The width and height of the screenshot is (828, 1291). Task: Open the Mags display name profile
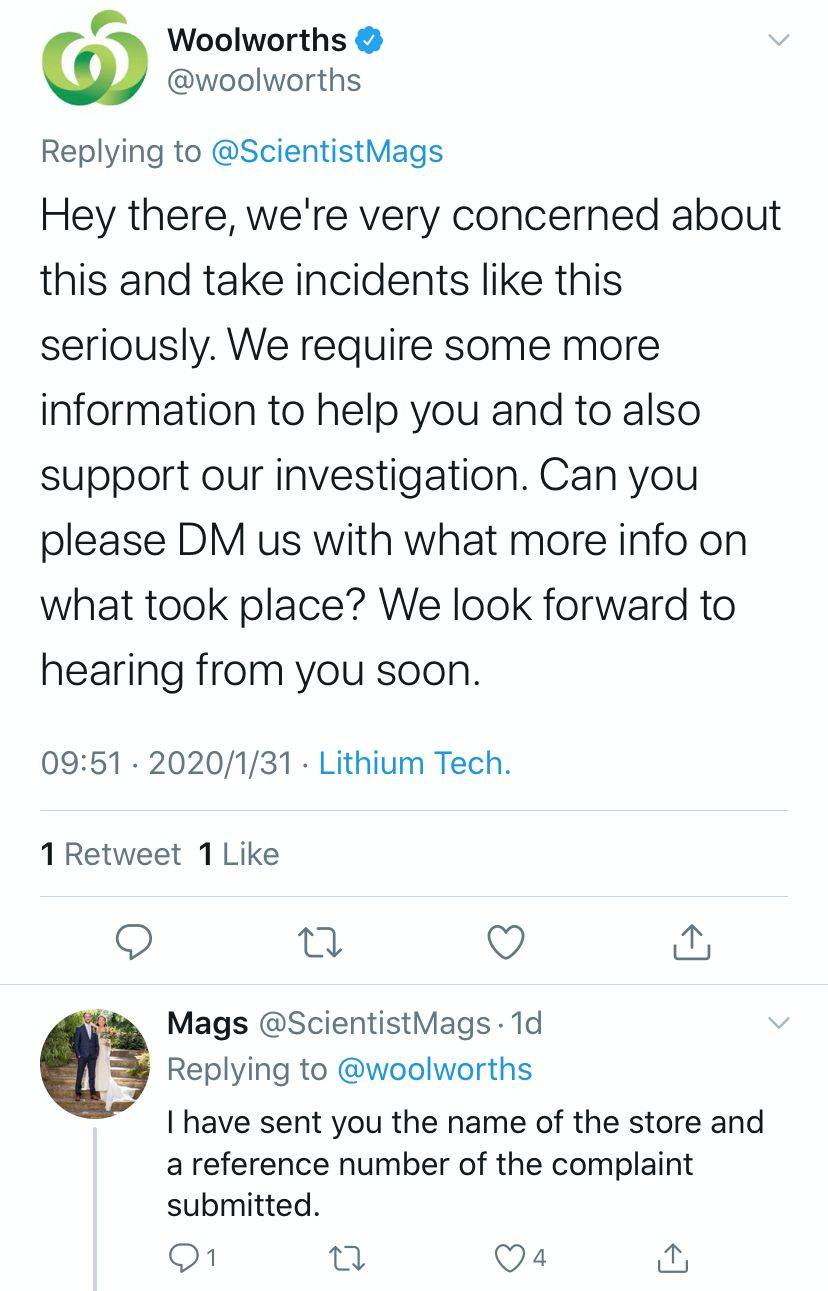(208, 1023)
